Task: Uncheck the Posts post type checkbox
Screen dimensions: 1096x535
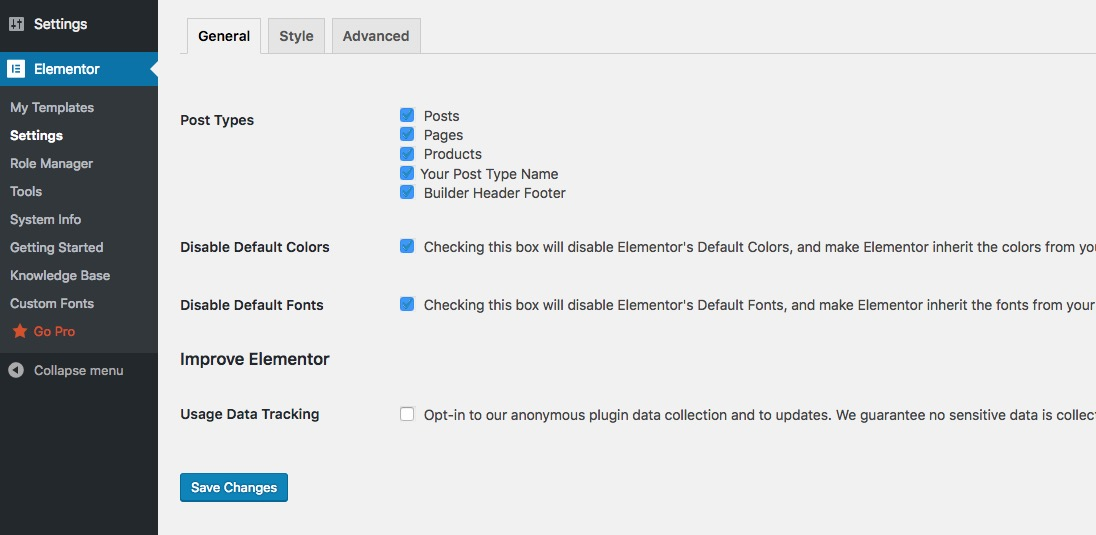Action: tap(407, 115)
